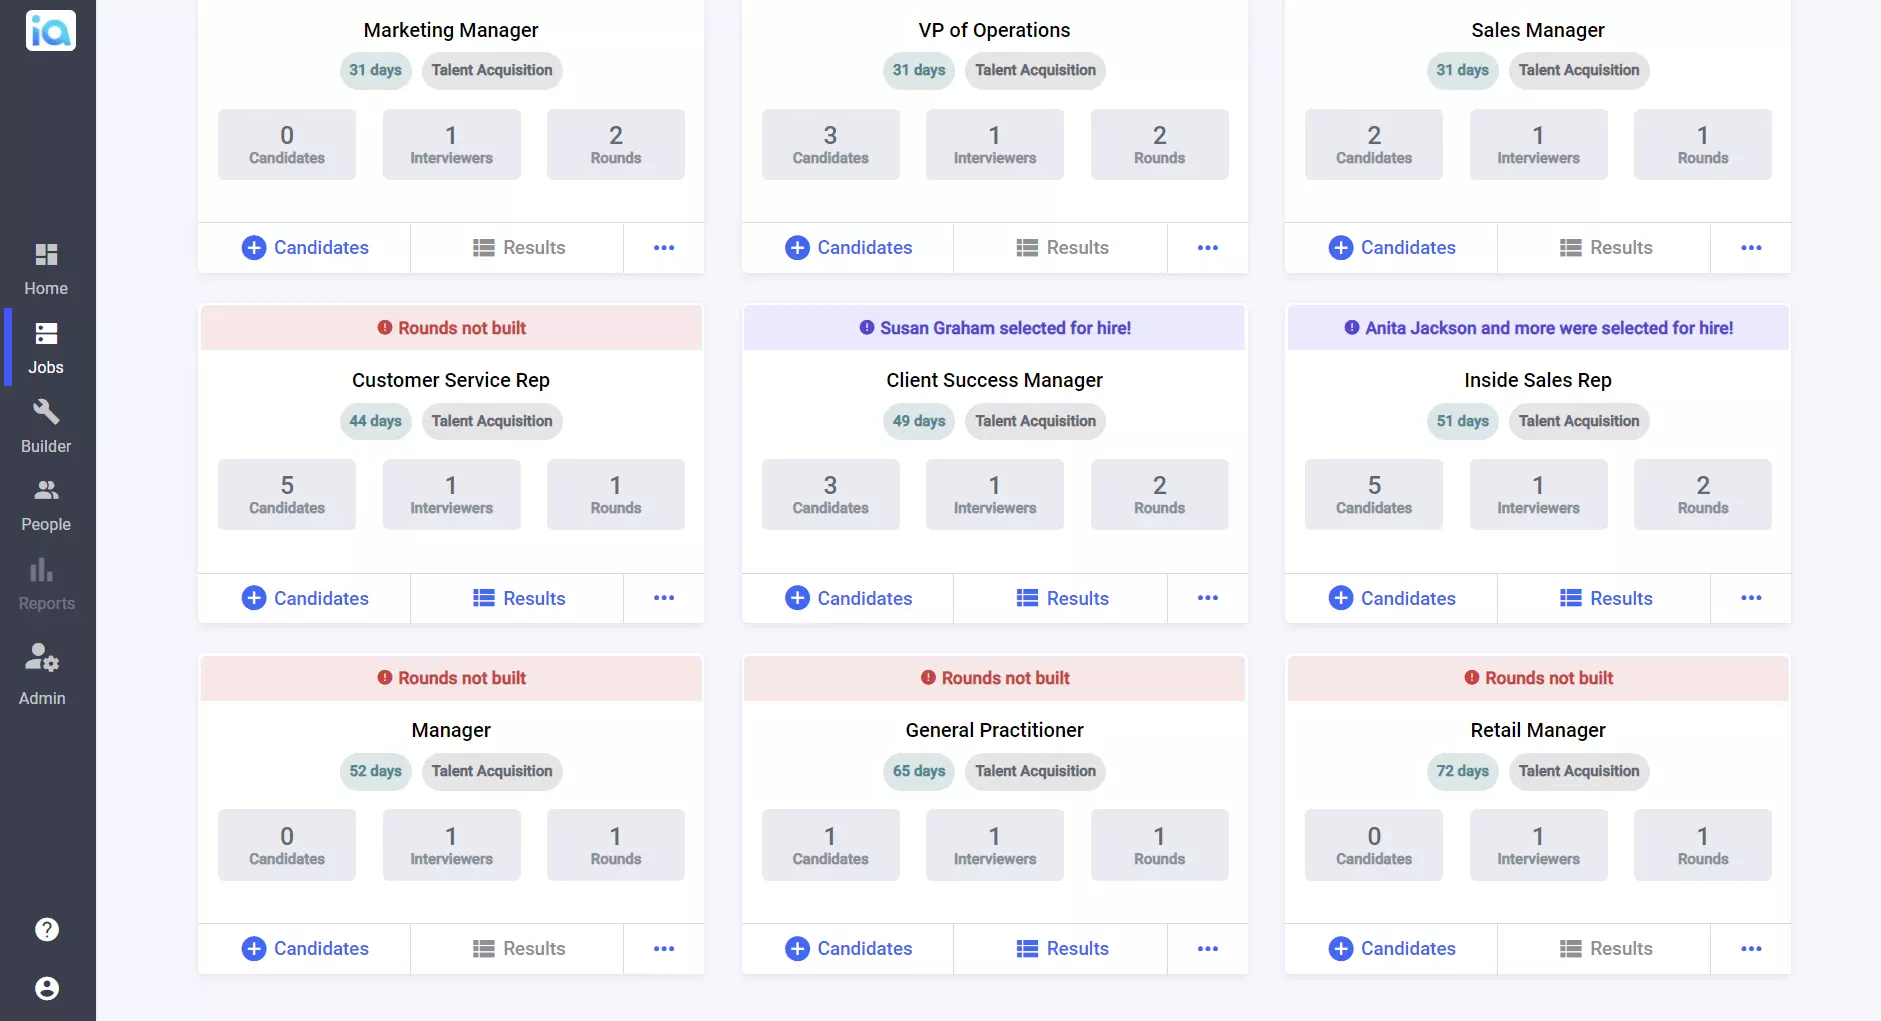
Task: Click the iQ logo at top left
Action: pos(49,30)
